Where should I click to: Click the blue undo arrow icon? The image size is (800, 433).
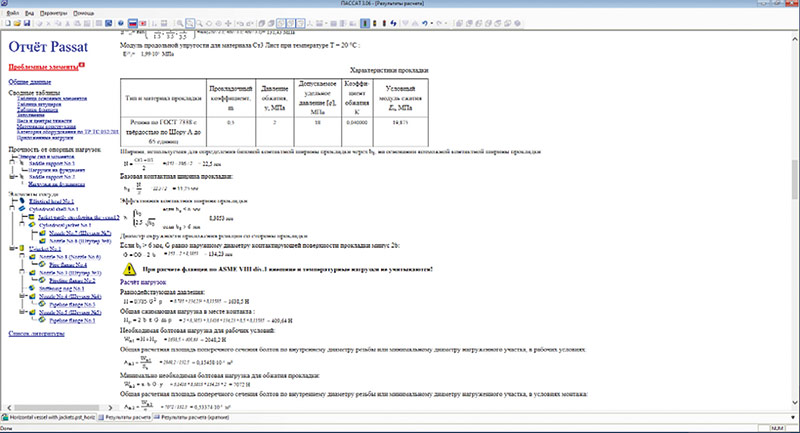[424, 23]
